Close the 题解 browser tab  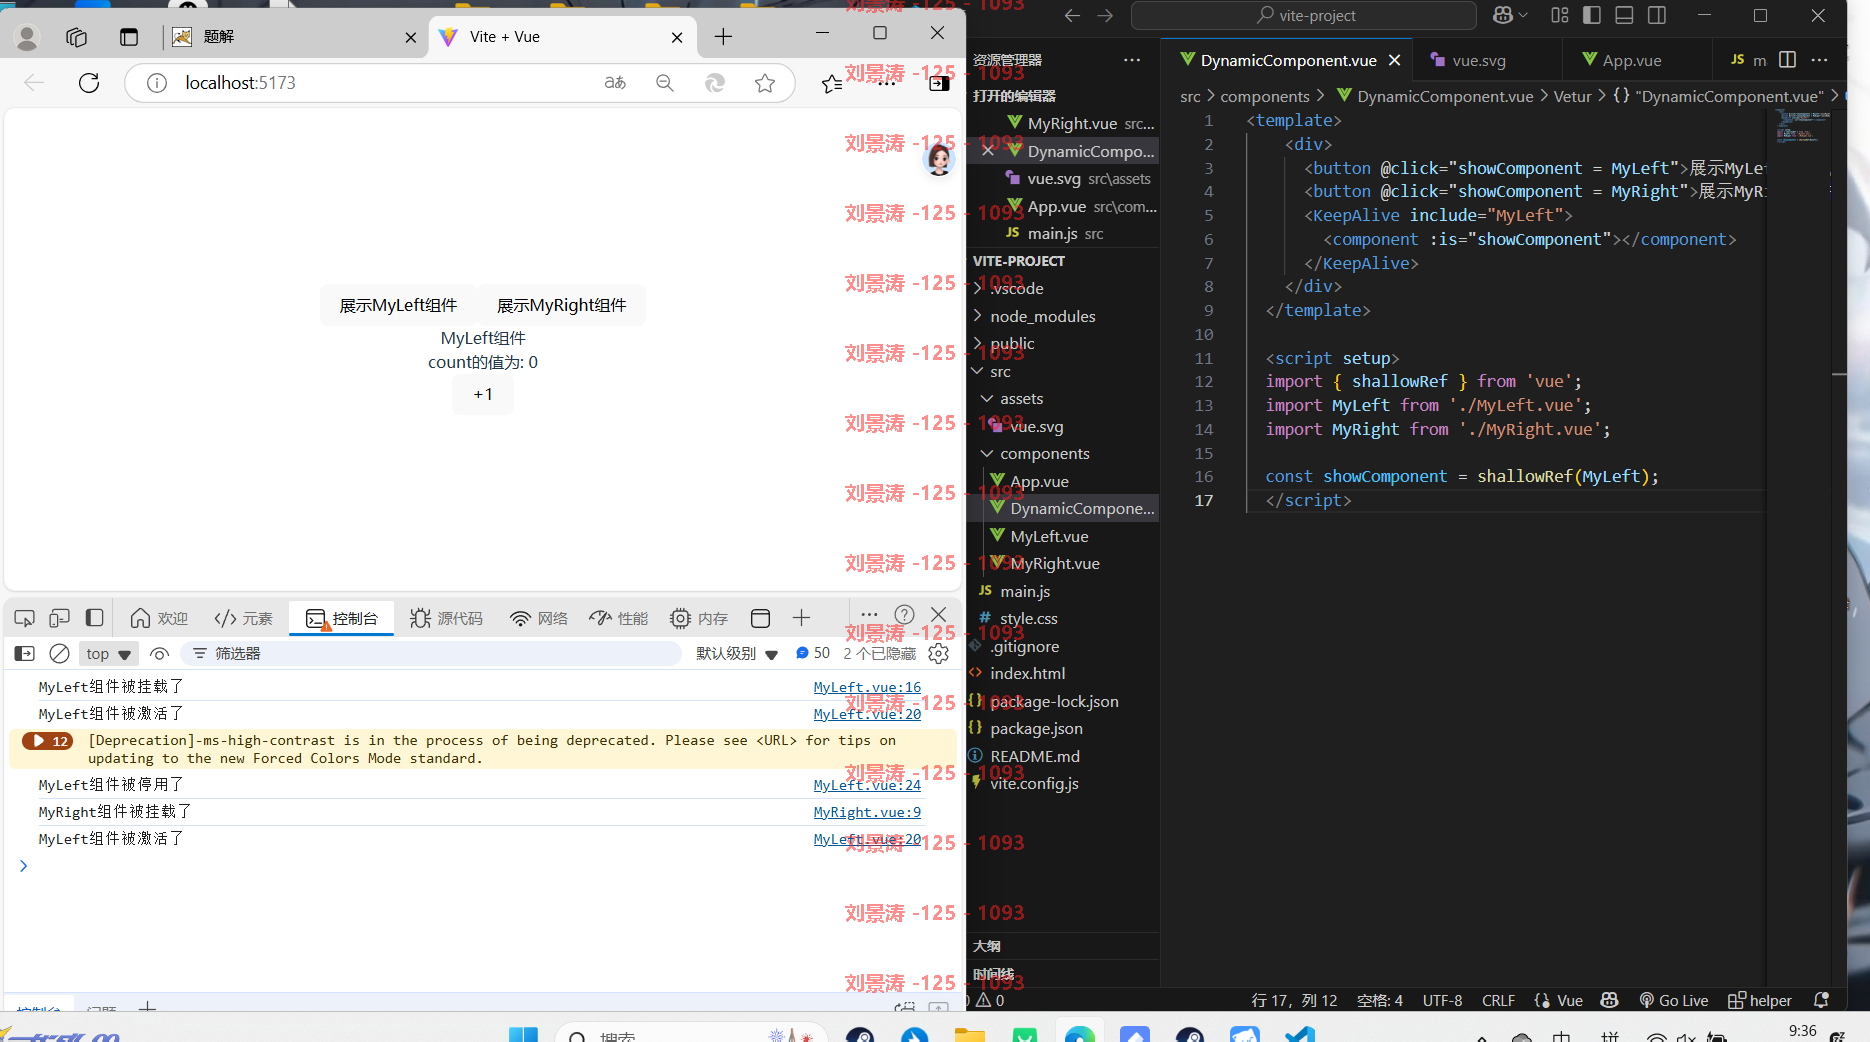click(411, 38)
